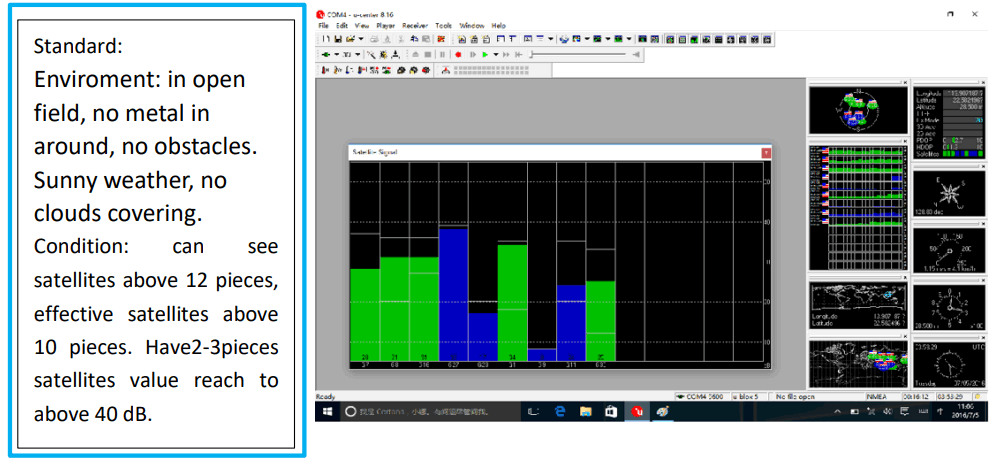Click the eject log file icon
994x464 pixels.
[415, 55]
